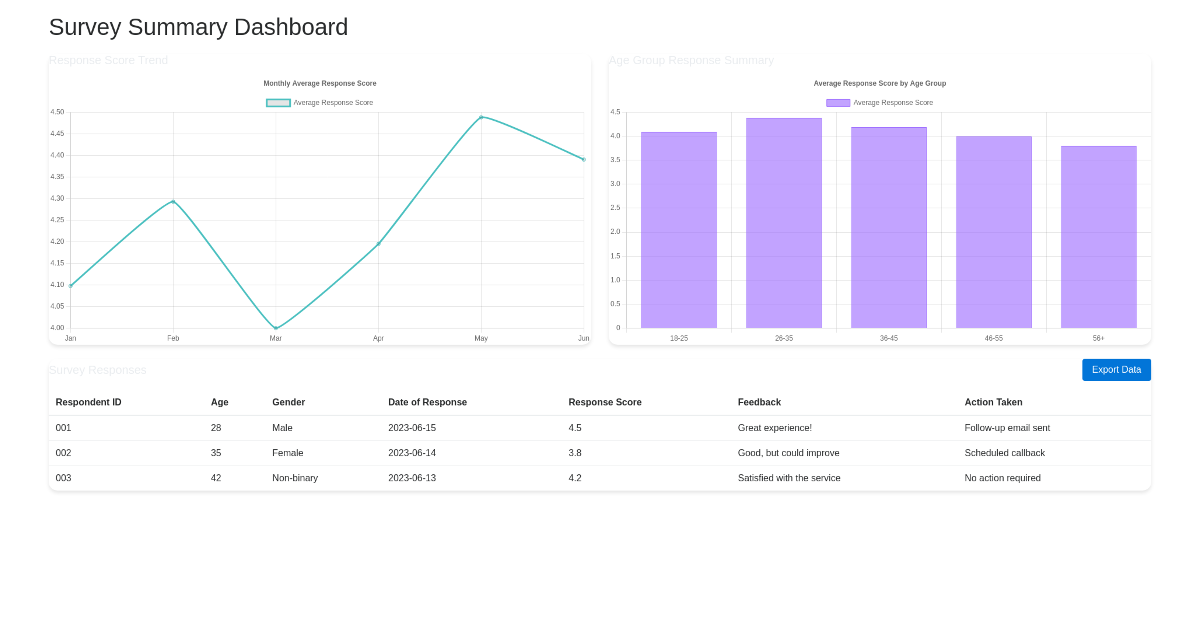Open the Survey Summary Dashboard title
Screen dimensions: 1200x630
(x=198, y=27)
